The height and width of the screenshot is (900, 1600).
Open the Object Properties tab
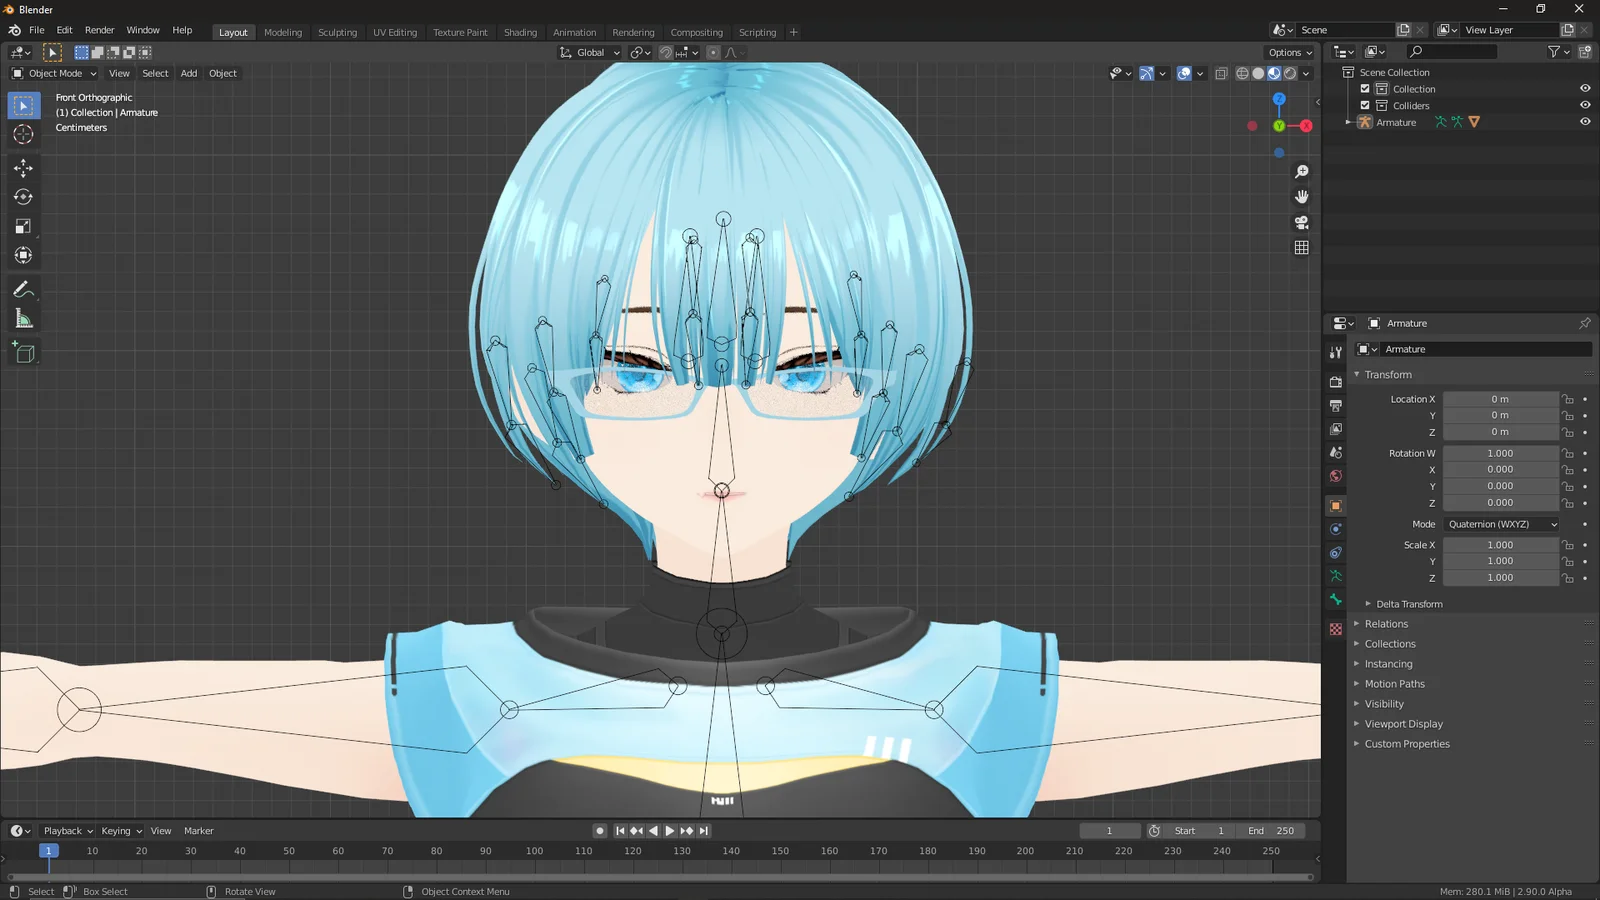pyautogui.click(x=1335, y=505)
